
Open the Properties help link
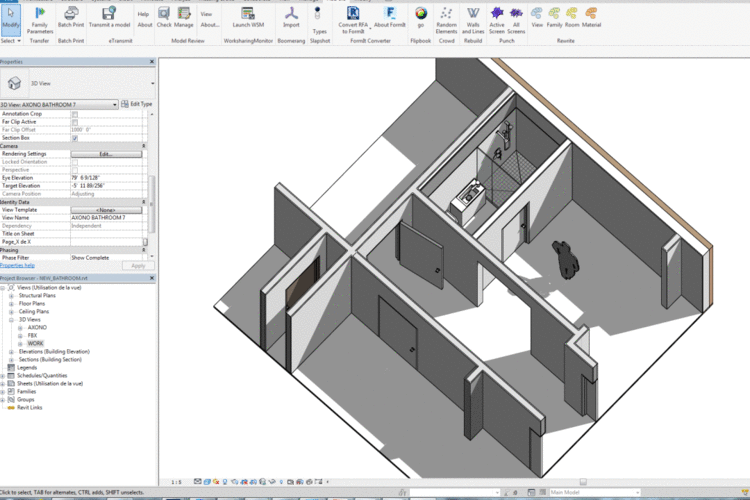[17, 266]
